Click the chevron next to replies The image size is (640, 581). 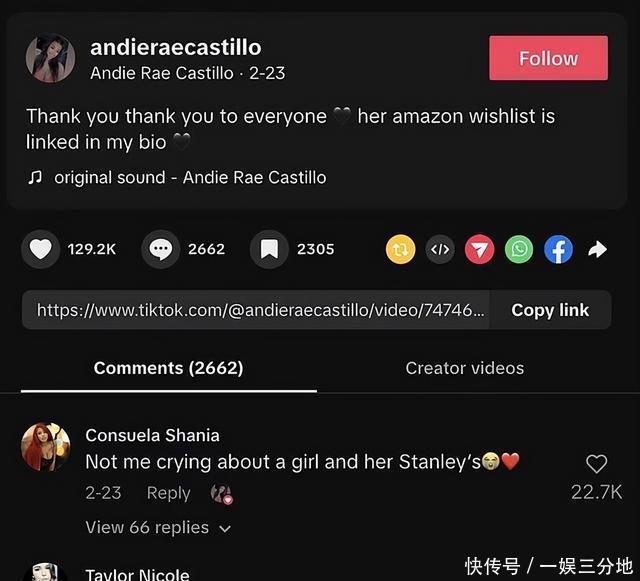point(225,529)
